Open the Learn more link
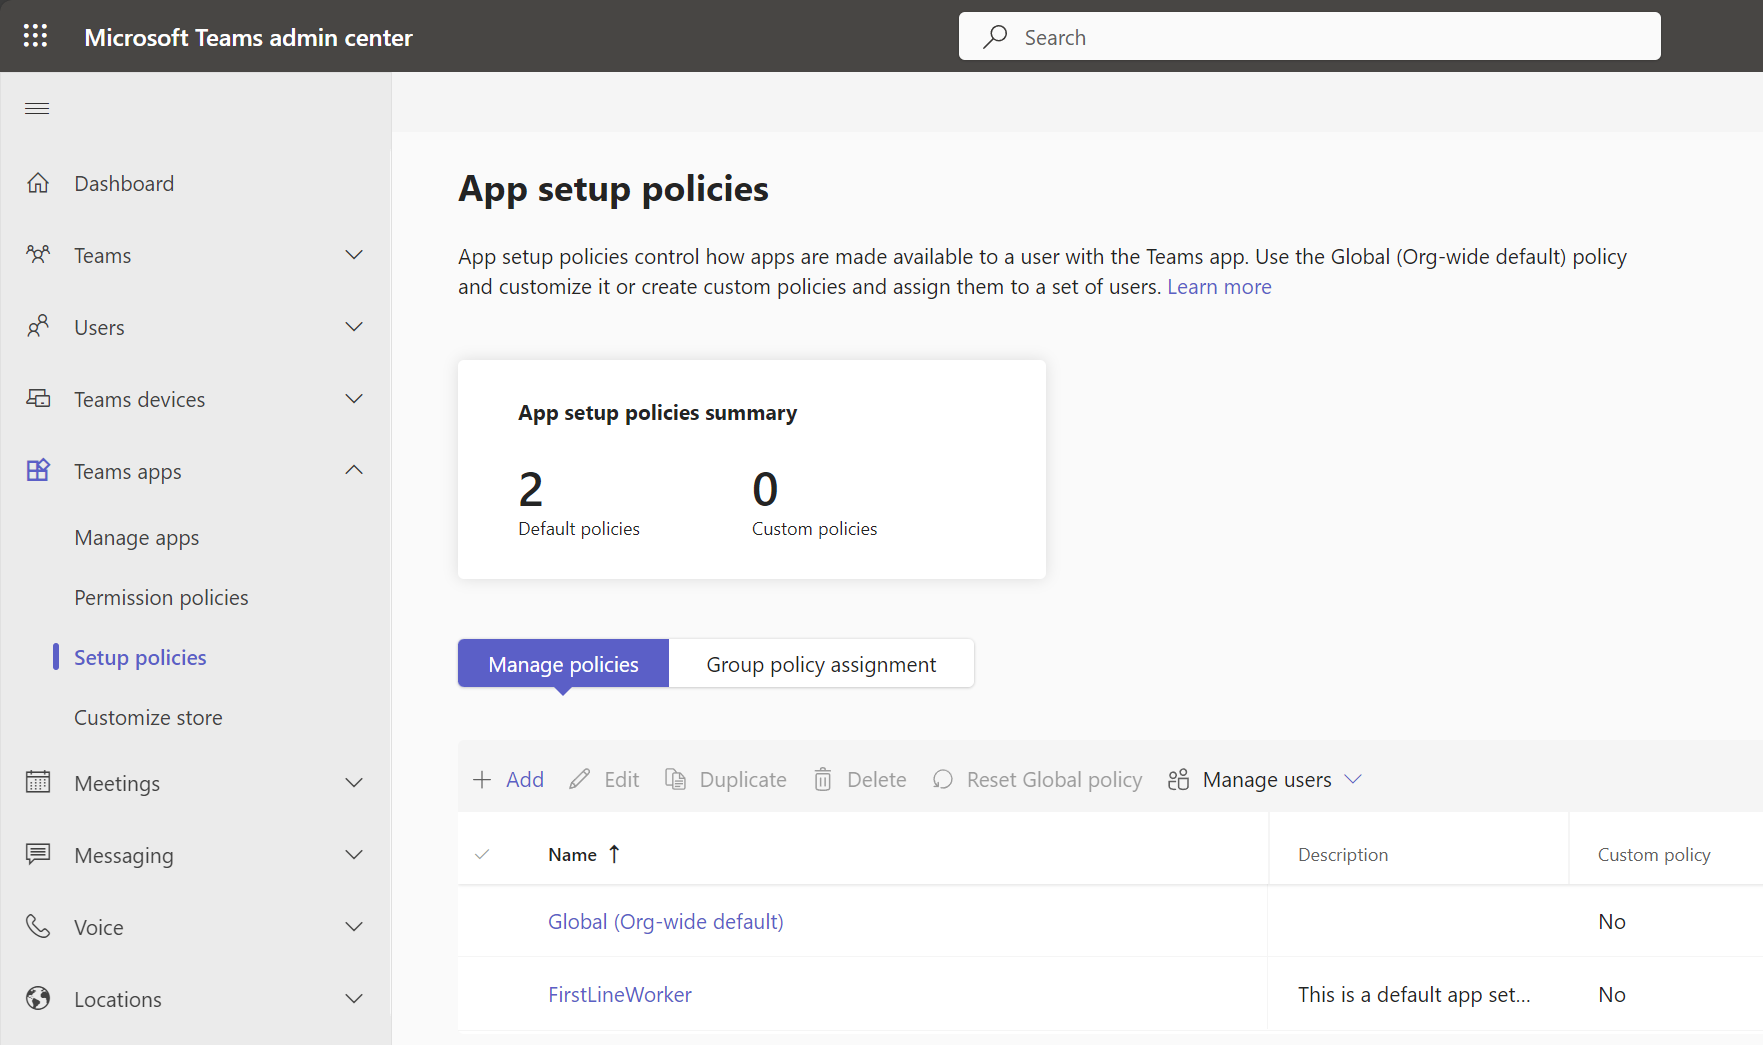The image size is (1763, 1045). point(1218,287)
